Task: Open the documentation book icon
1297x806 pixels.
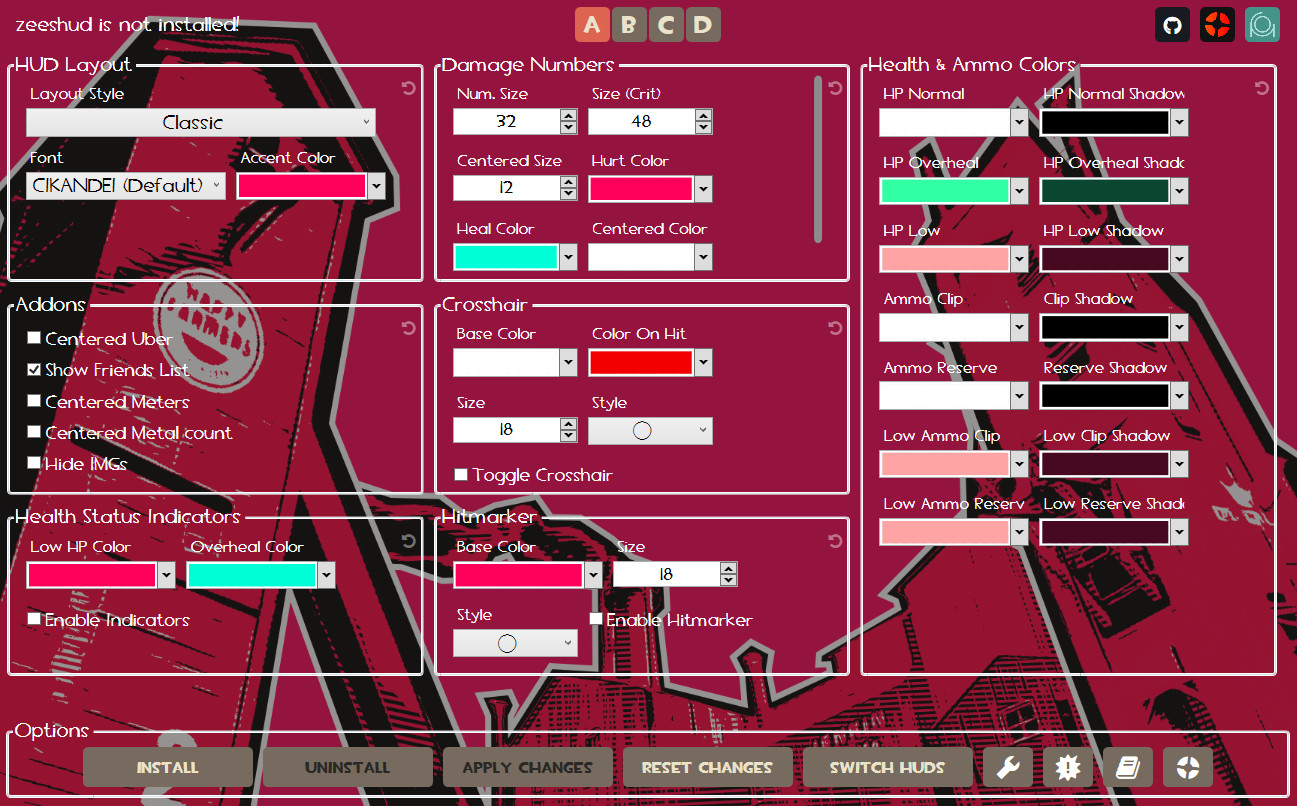Action: (1128, 767)
